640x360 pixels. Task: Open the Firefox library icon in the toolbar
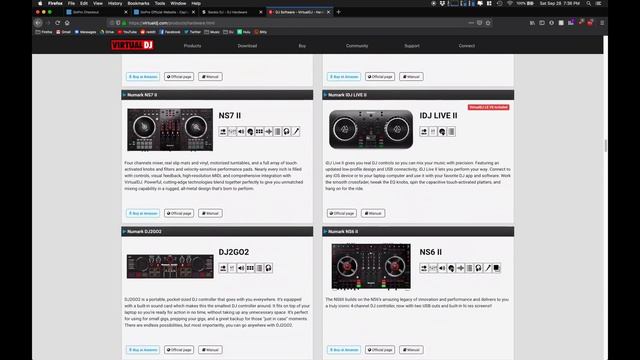click(x=532, y=23)
